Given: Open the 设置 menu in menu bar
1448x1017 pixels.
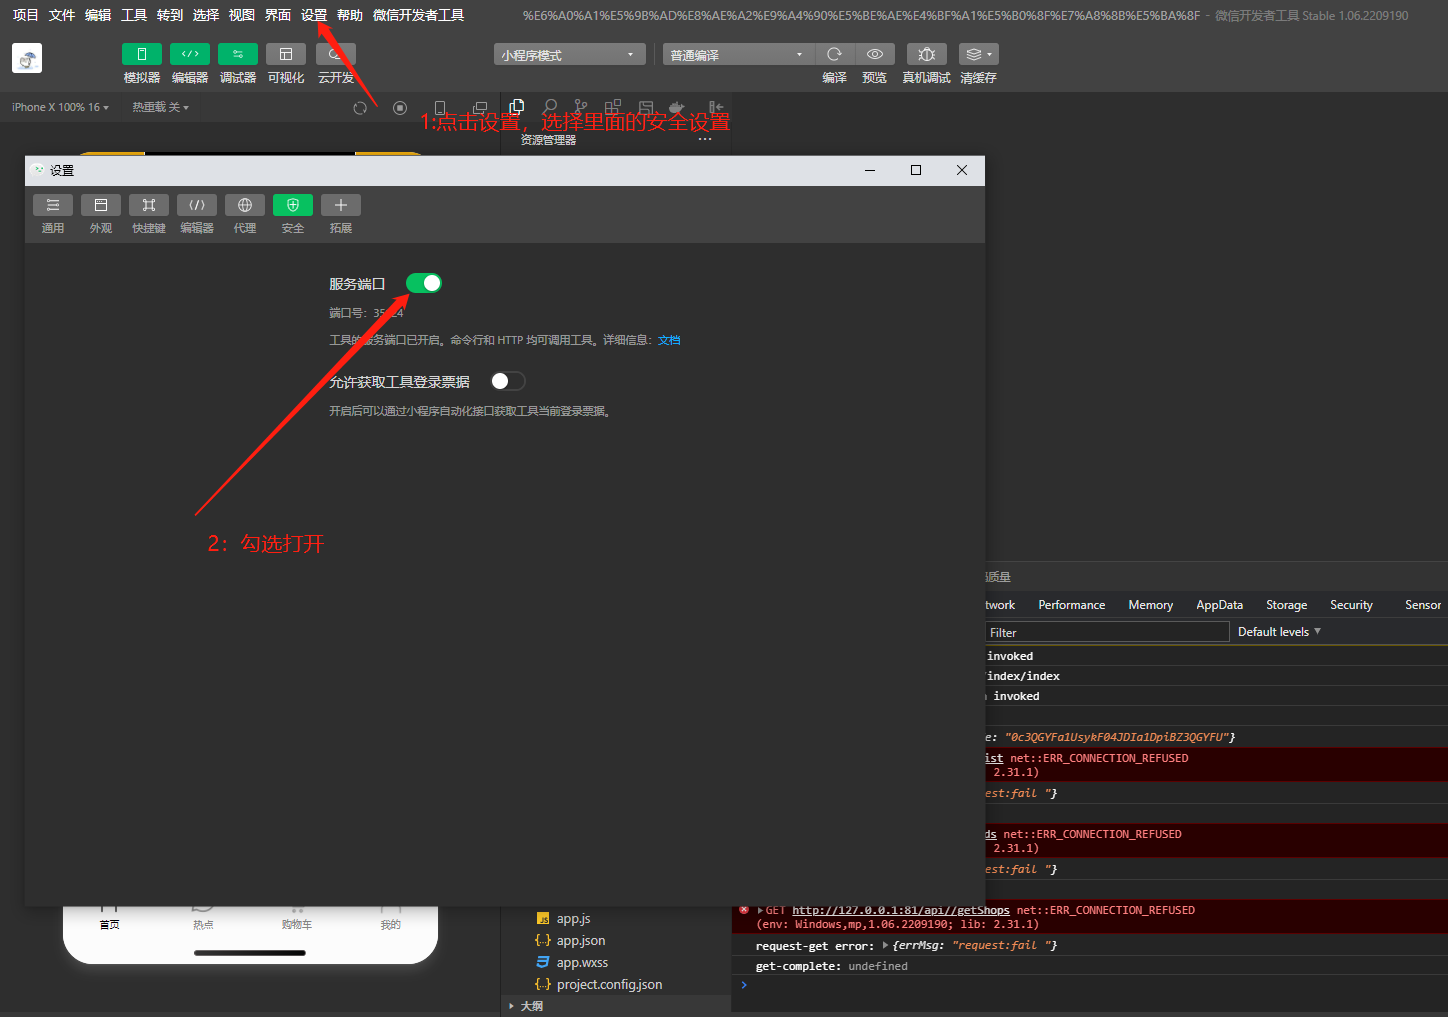Looking at the screenshot, I should [x=314, y=15].
